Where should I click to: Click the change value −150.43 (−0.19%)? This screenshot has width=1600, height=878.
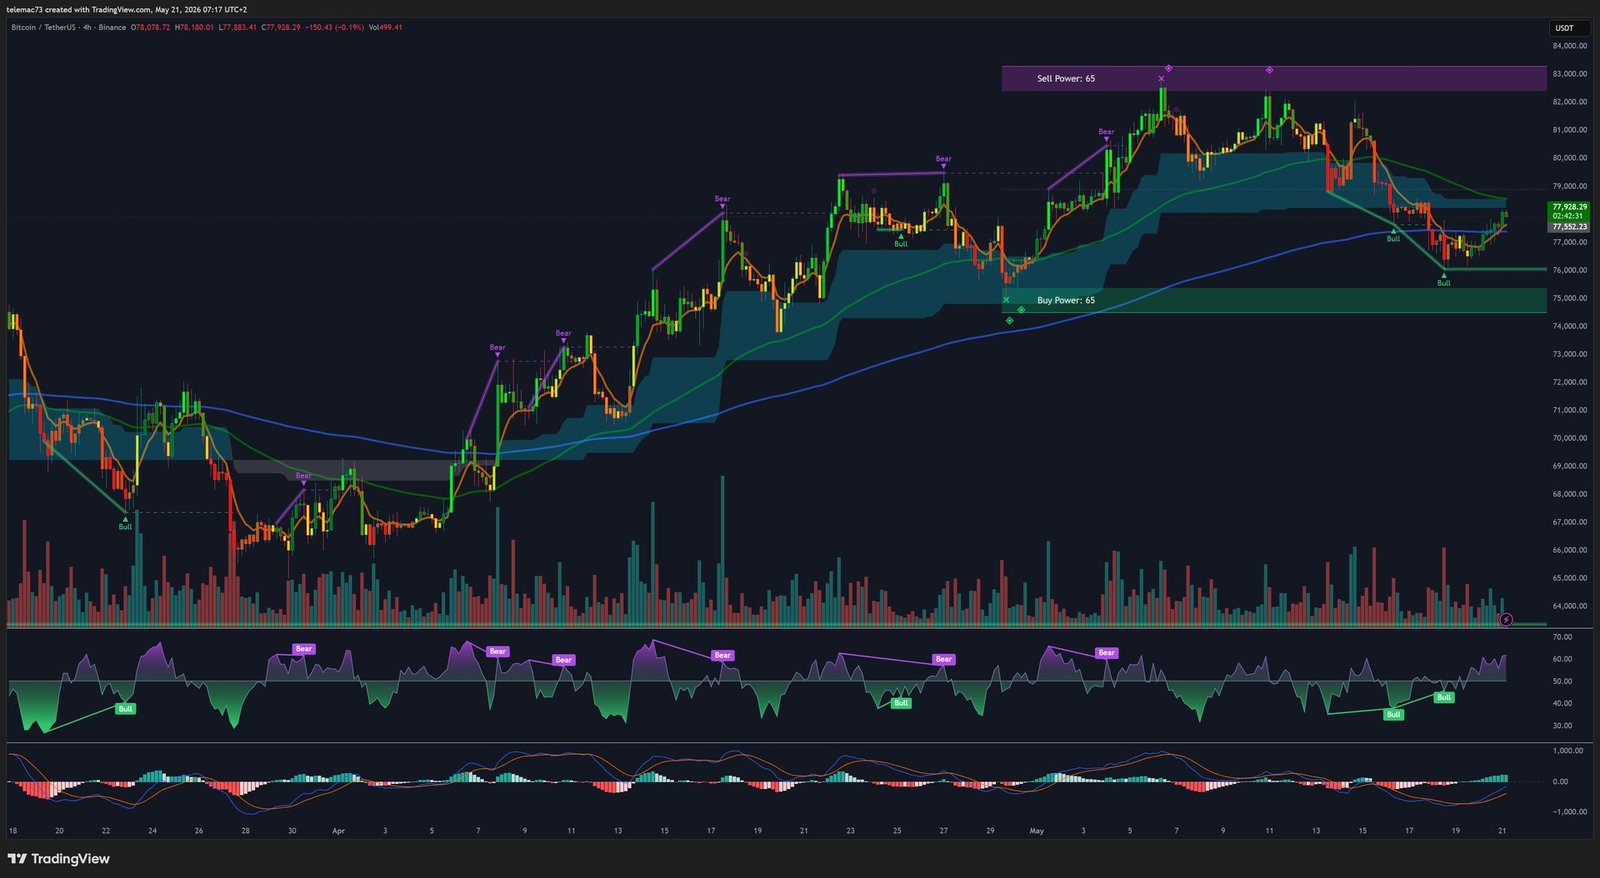pyautogui.click(x=334, y=27)
